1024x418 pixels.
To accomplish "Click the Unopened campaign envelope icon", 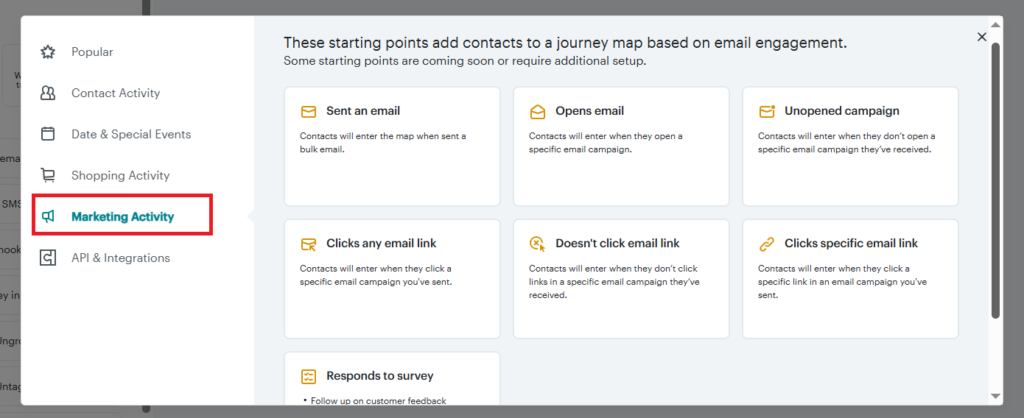I will (x=767, y=112).
